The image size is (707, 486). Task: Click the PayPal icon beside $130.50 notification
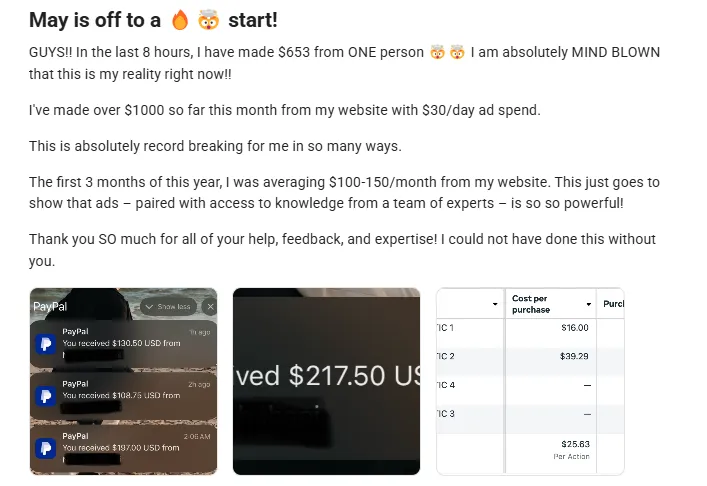[x=46, y=344]
